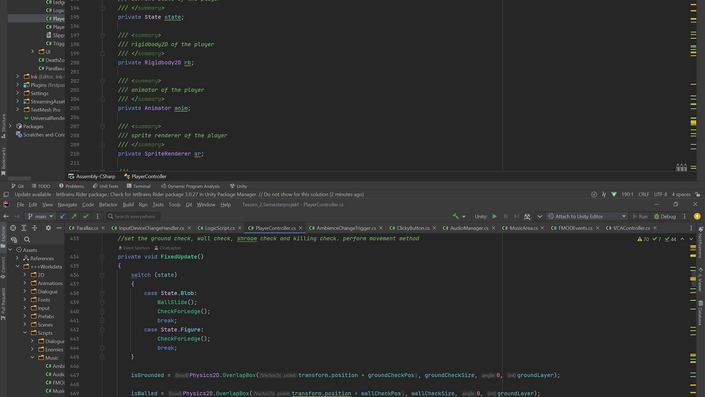Click the lambda icon in status bar
Image resolution: width=705 pixels, height=397 pixels.
(604, 194)
